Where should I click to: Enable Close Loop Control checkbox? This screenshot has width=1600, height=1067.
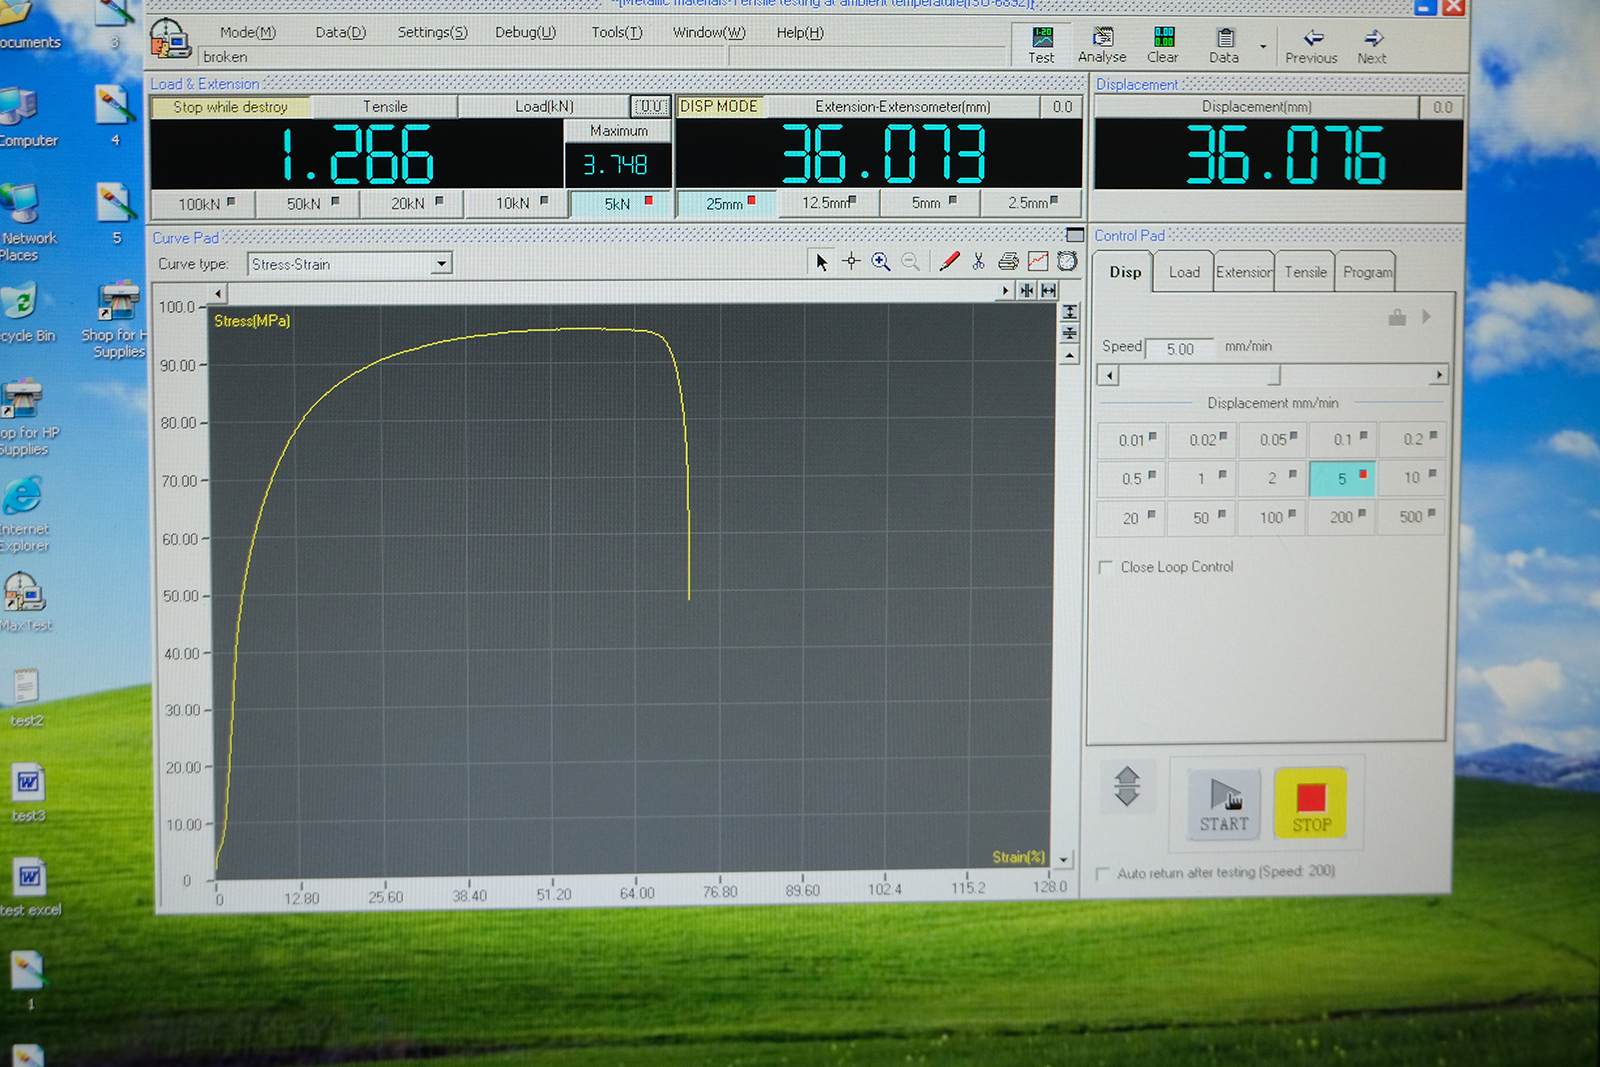1106,567
